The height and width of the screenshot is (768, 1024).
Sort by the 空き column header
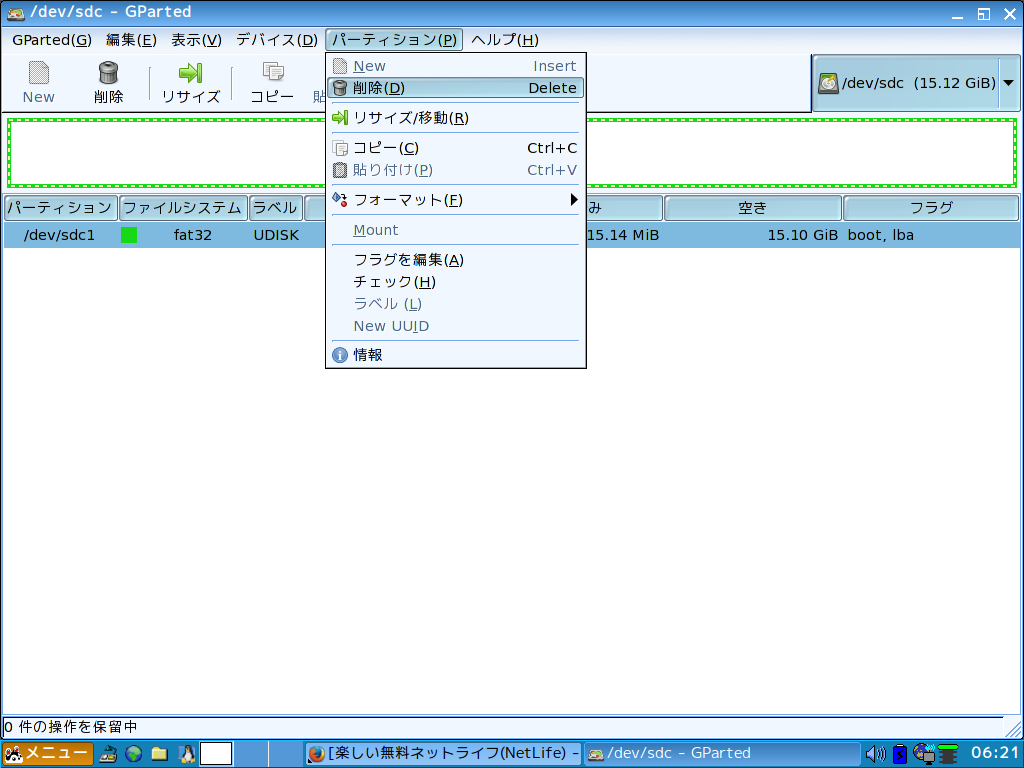coord(752,208)
